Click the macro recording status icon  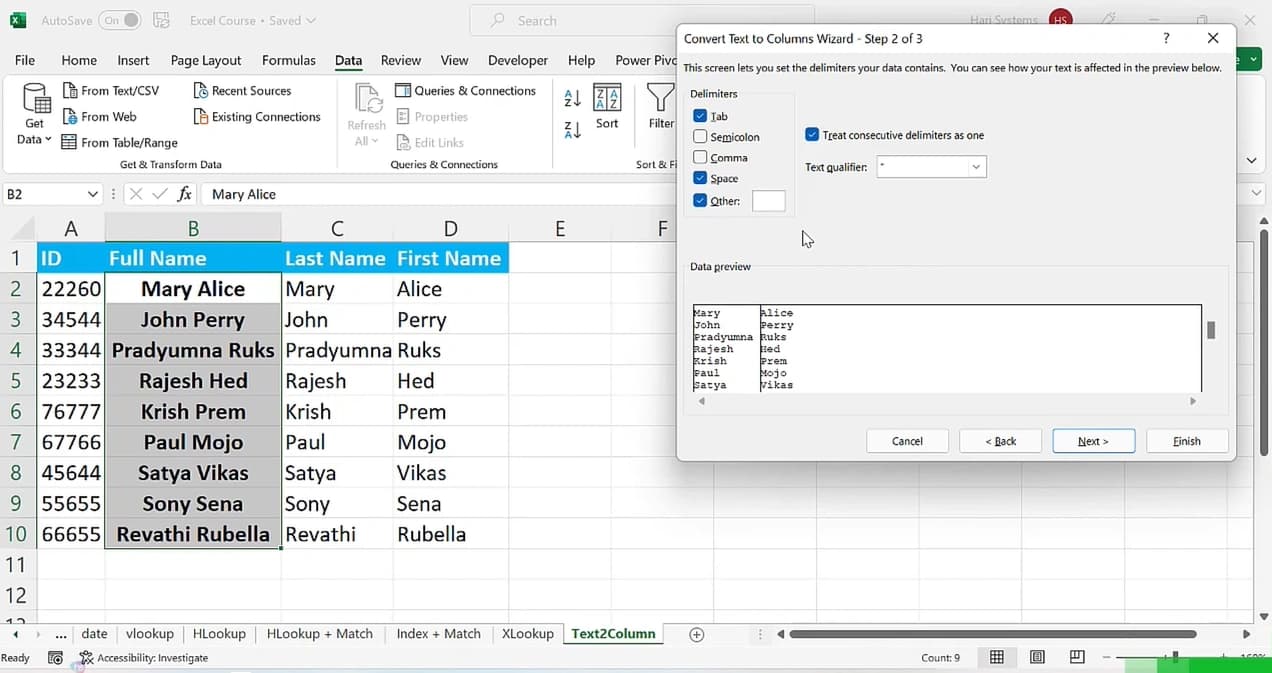pyautogui.click(x=55, y=658)
